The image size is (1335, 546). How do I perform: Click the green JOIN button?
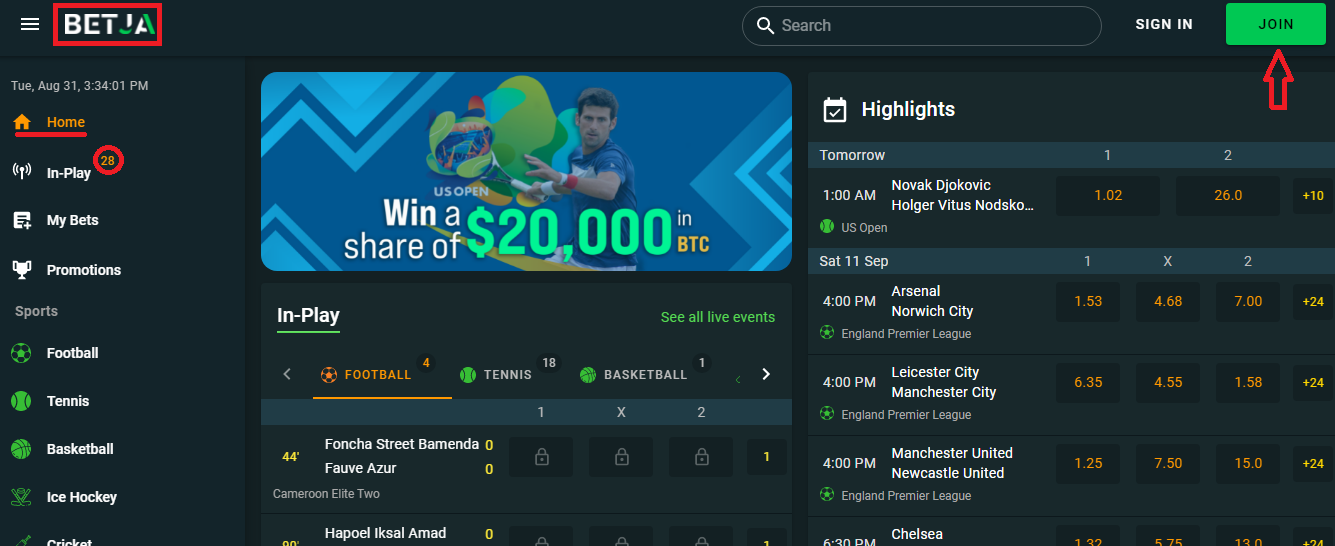coord(1276,24)
